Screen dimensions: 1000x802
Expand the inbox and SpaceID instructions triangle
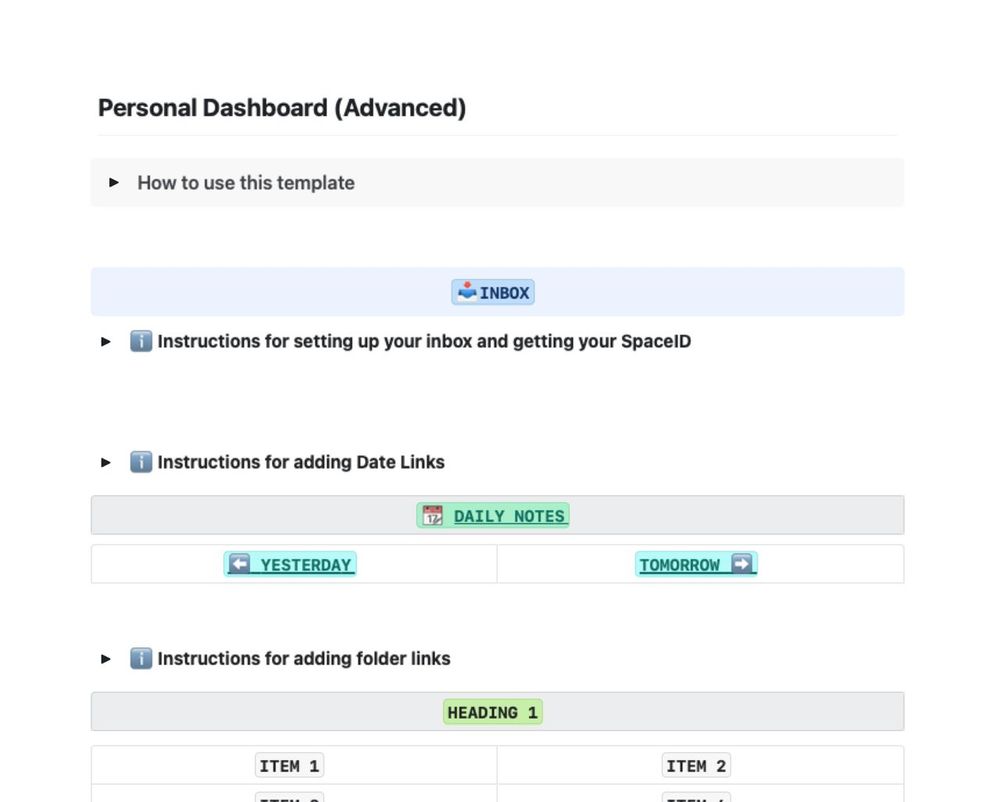tap(106, 342)
